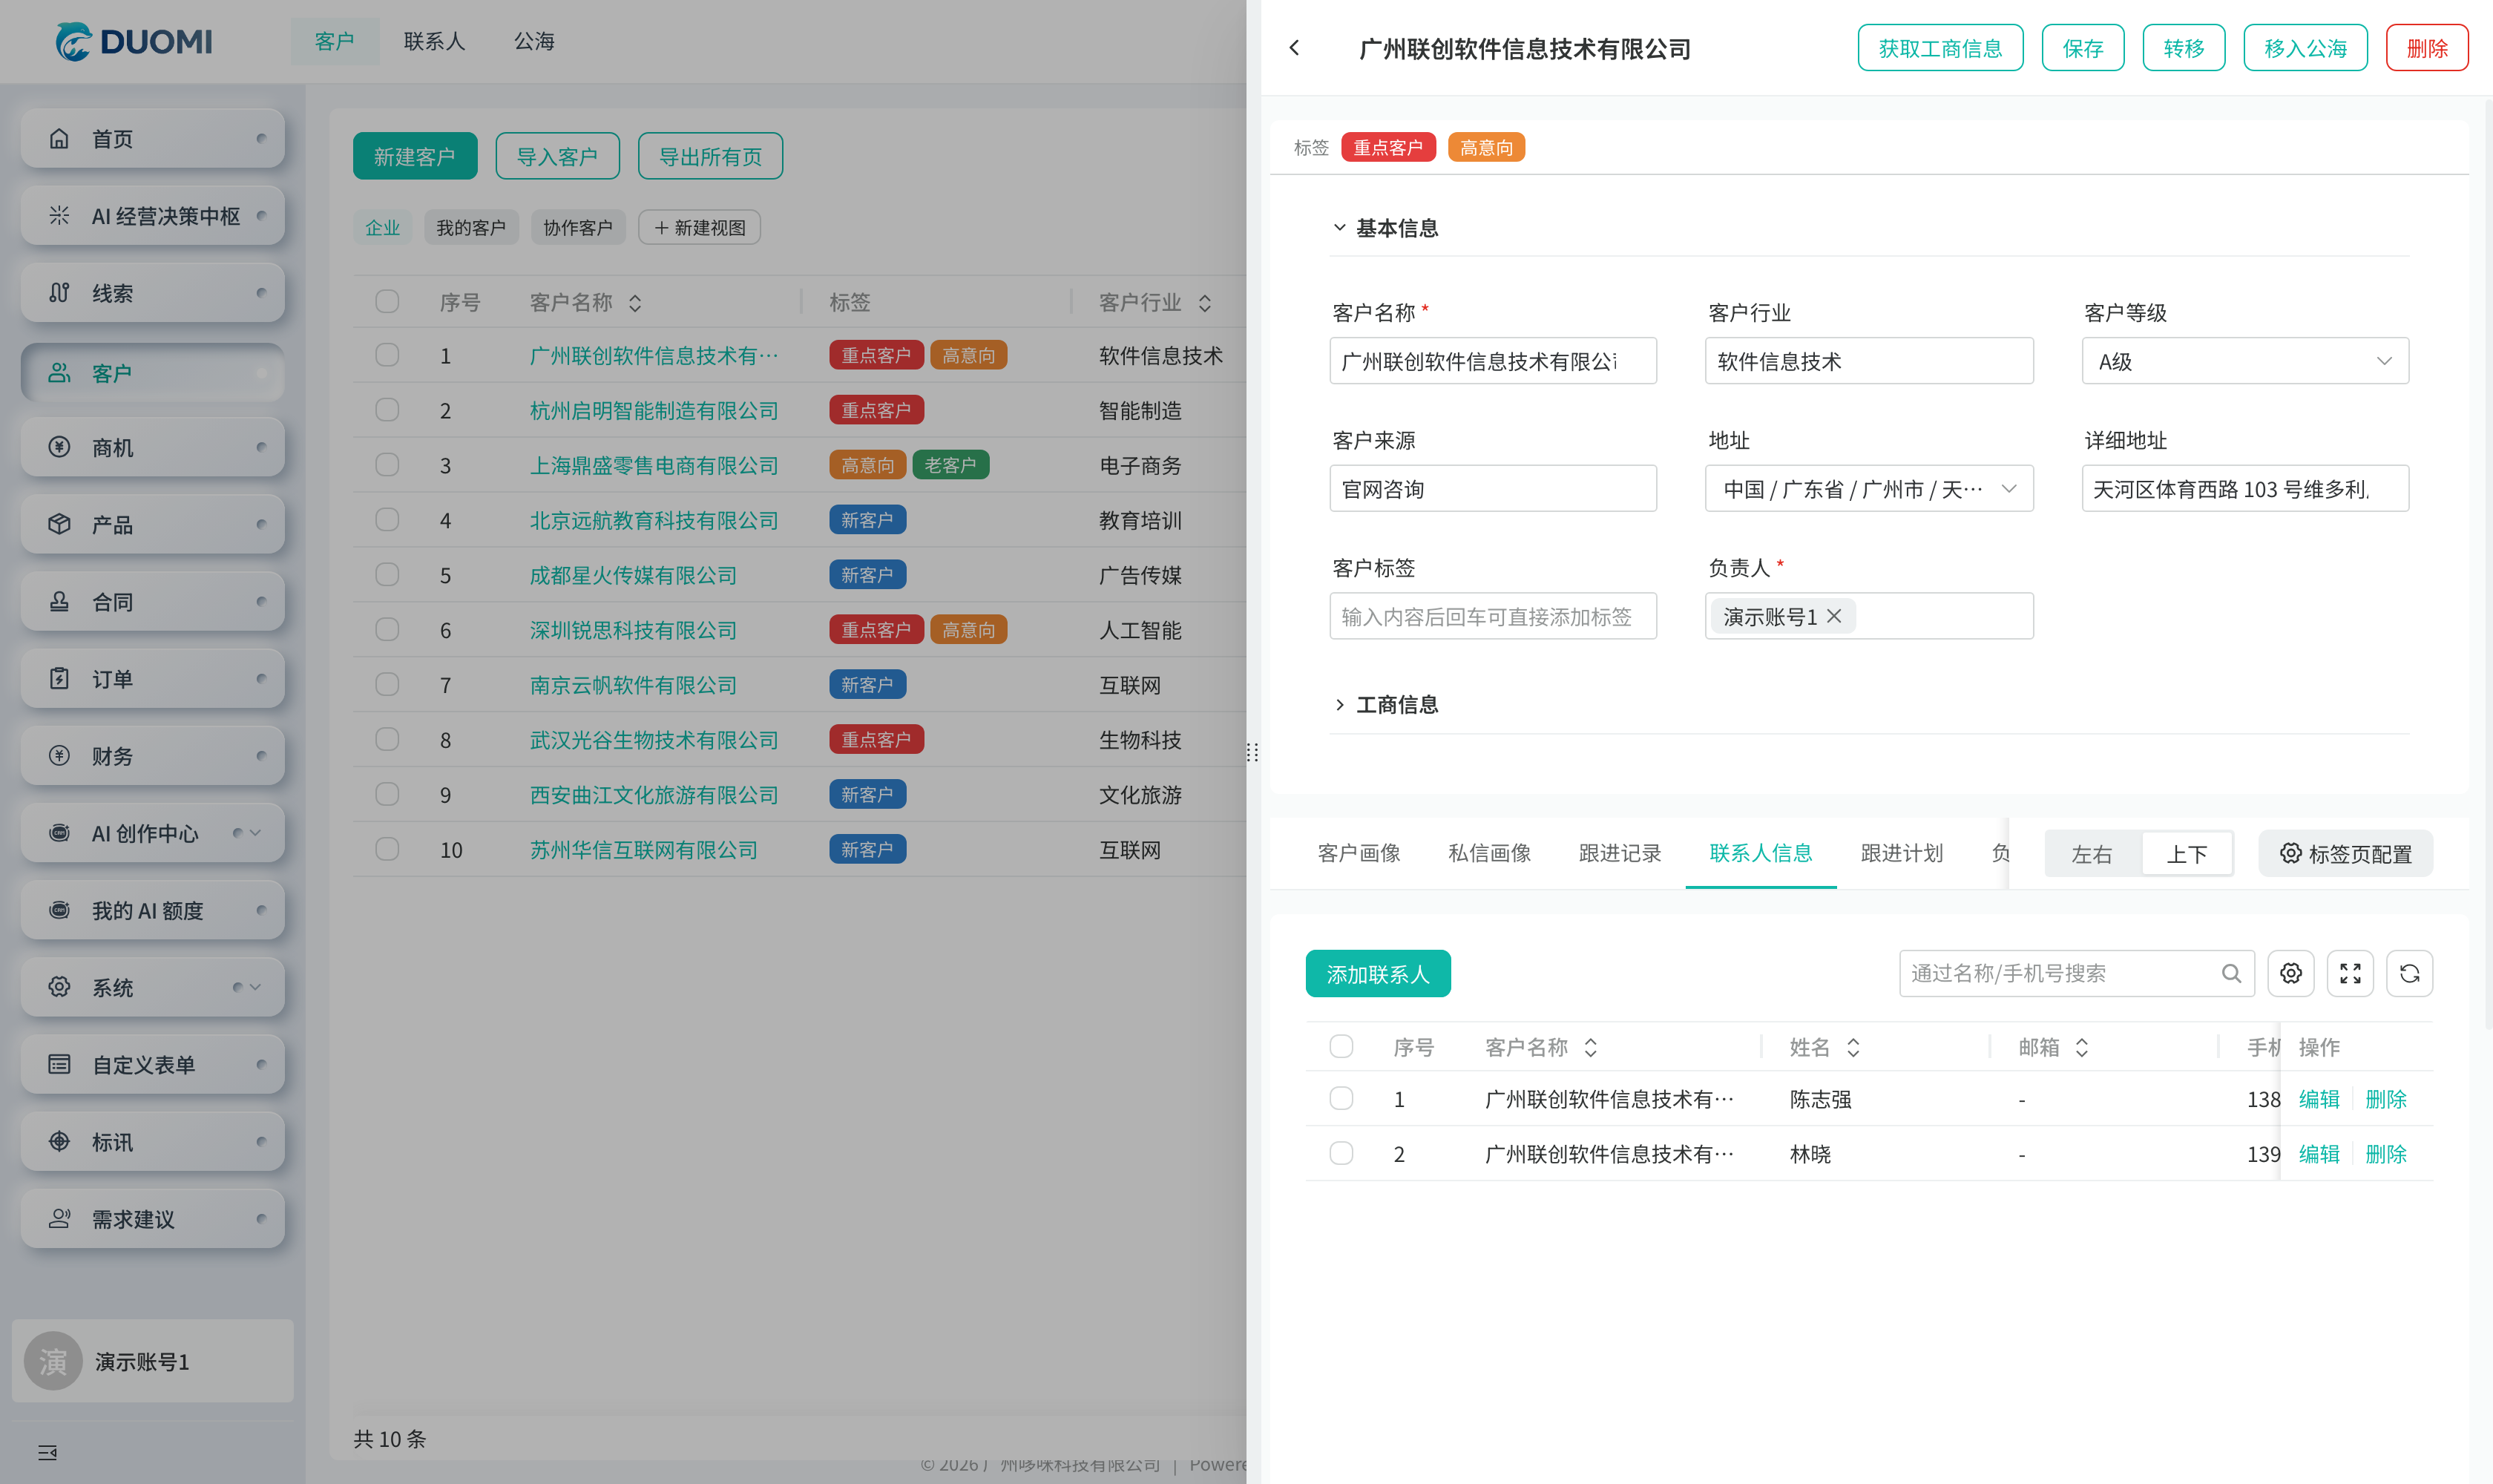Expand the AI 创作中心 sidebar menu

(x=153, y=833)
